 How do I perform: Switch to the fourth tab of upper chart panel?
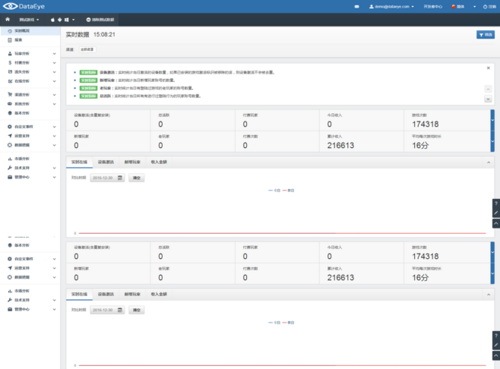tap(159, 162)
